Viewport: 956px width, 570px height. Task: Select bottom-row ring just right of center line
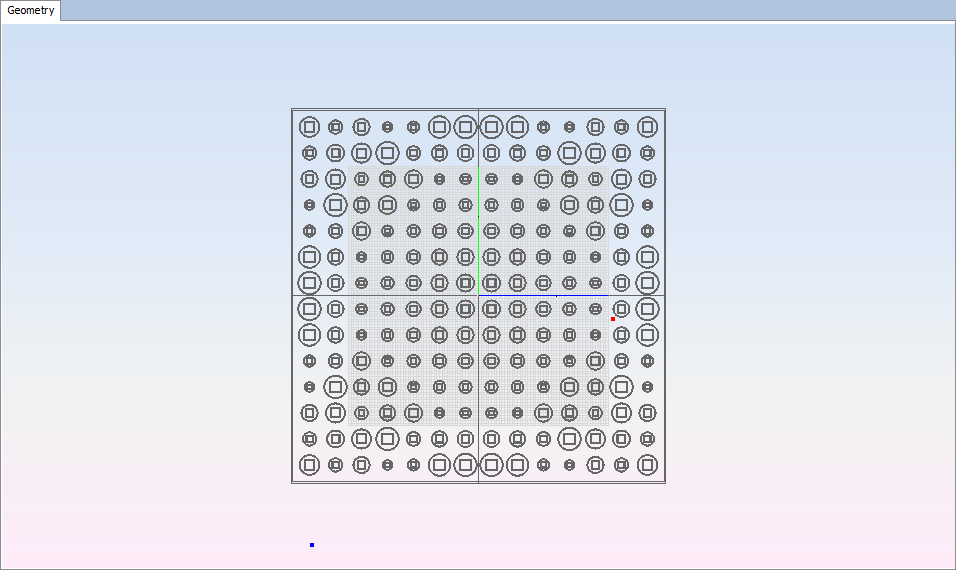click(x=491, y=465)
